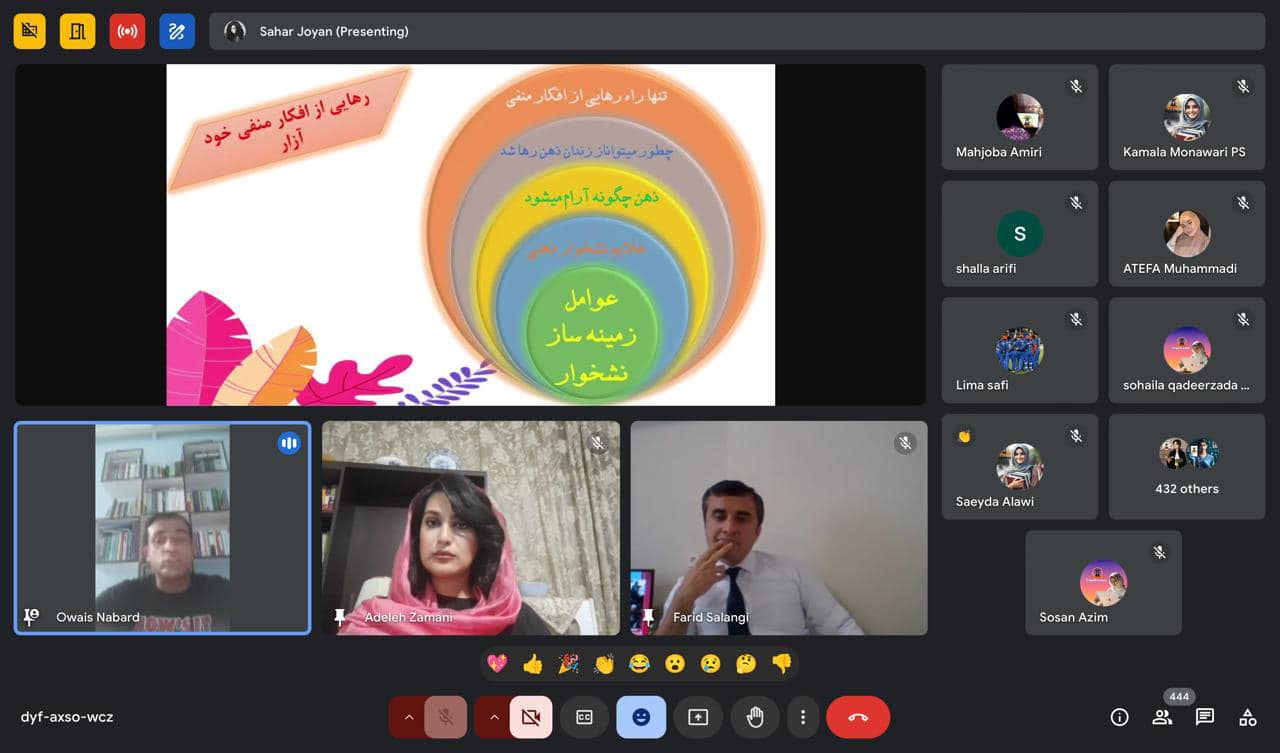Click the yellow captions-off icon at top left
The height and width of the screenshot is (753, 1280).
(x=29, y=31)
